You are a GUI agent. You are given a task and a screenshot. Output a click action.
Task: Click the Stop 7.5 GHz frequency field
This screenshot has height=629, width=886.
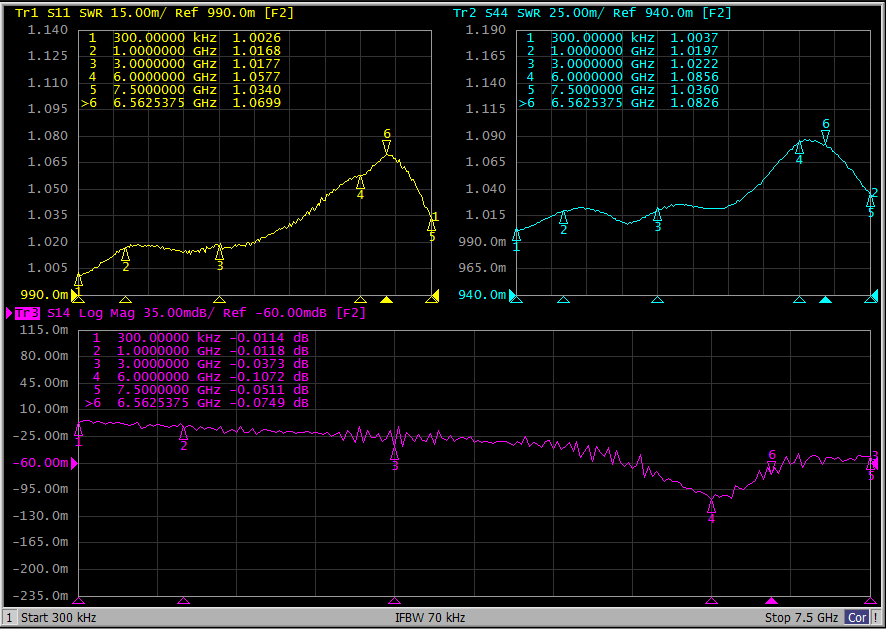coord(801,618)
